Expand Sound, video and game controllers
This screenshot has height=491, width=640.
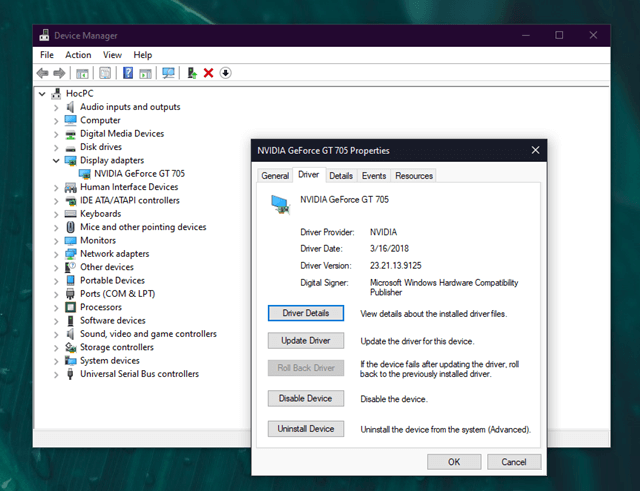click(56, 335)
